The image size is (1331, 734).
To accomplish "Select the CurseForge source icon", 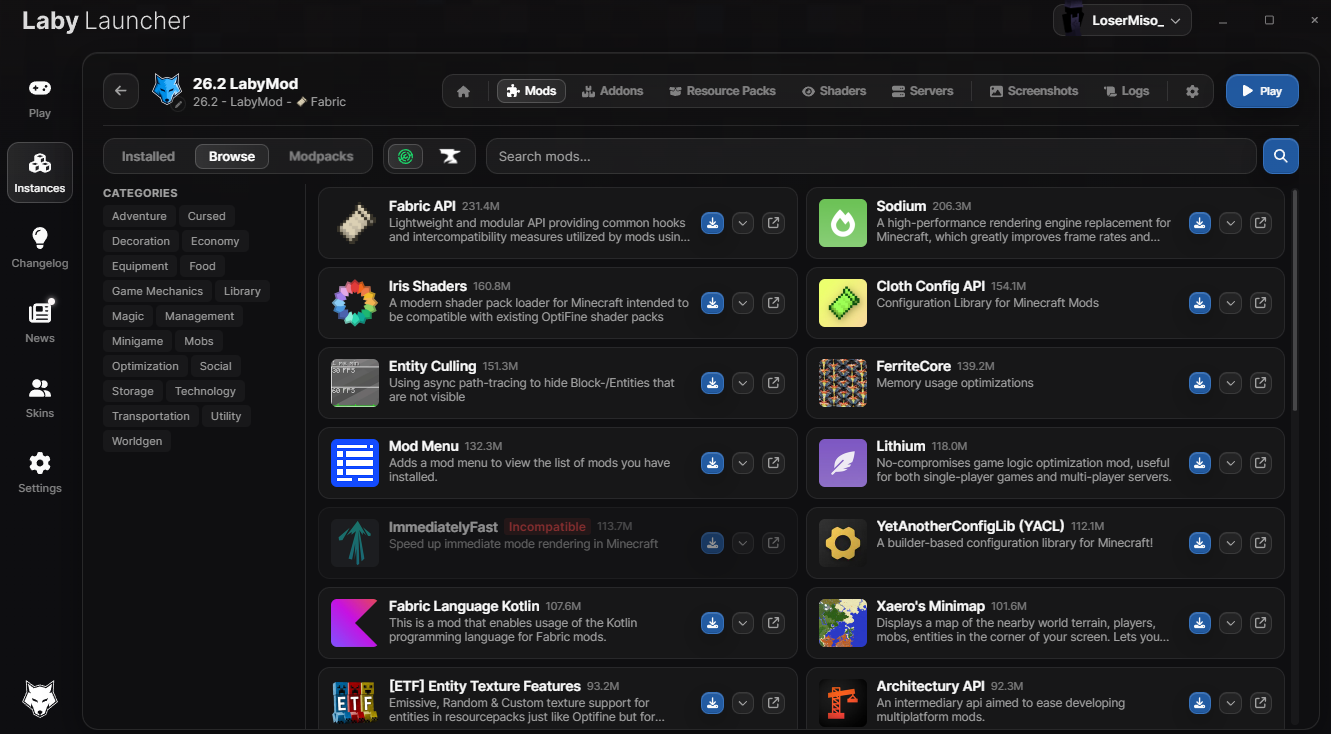I will 450,156.
